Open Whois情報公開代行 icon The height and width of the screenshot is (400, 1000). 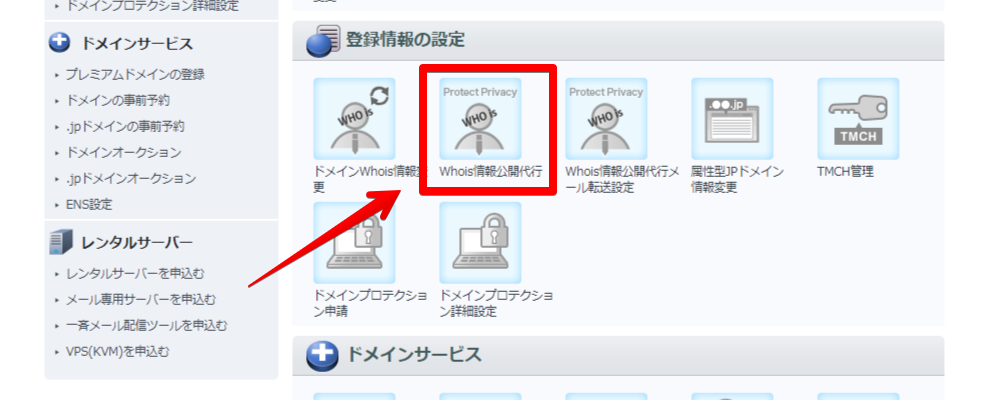[480, 119]
